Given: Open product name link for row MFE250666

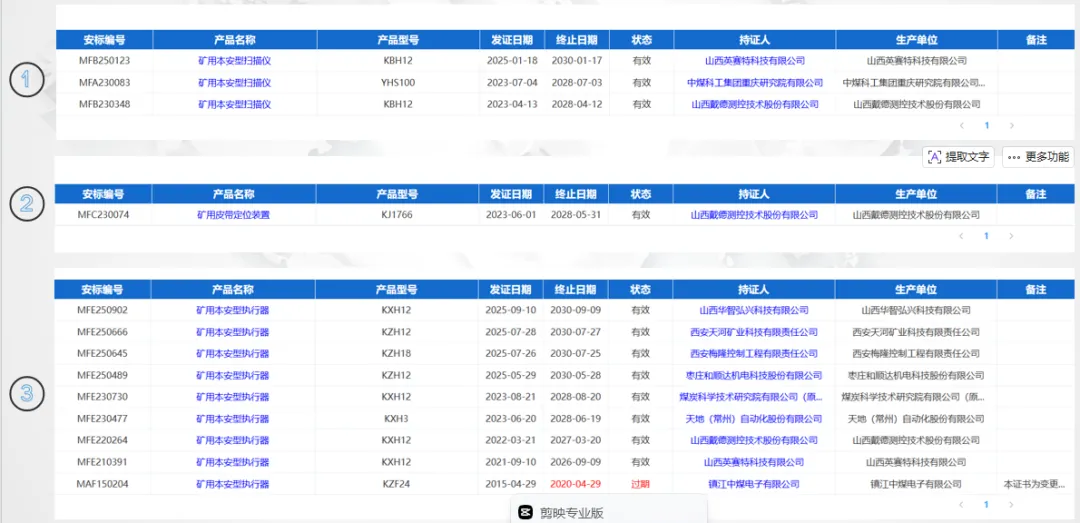Looking at the screenshot, I should pos(233,332).
